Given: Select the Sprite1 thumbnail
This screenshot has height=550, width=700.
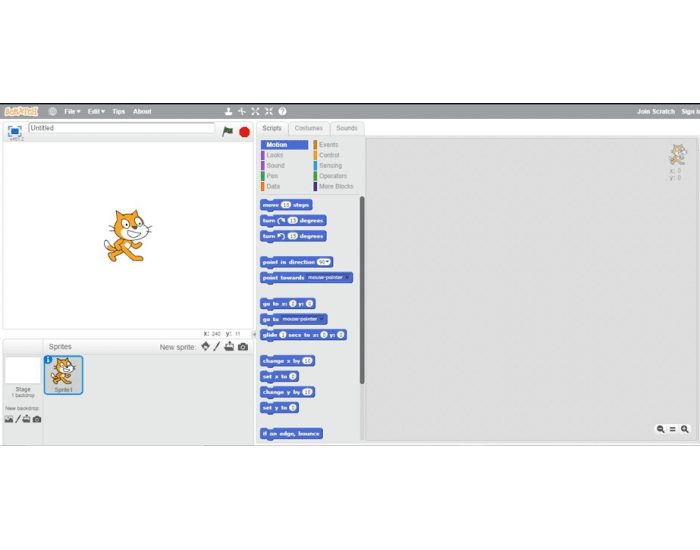Looking at the screenshot, I should (x=63, y=375).
